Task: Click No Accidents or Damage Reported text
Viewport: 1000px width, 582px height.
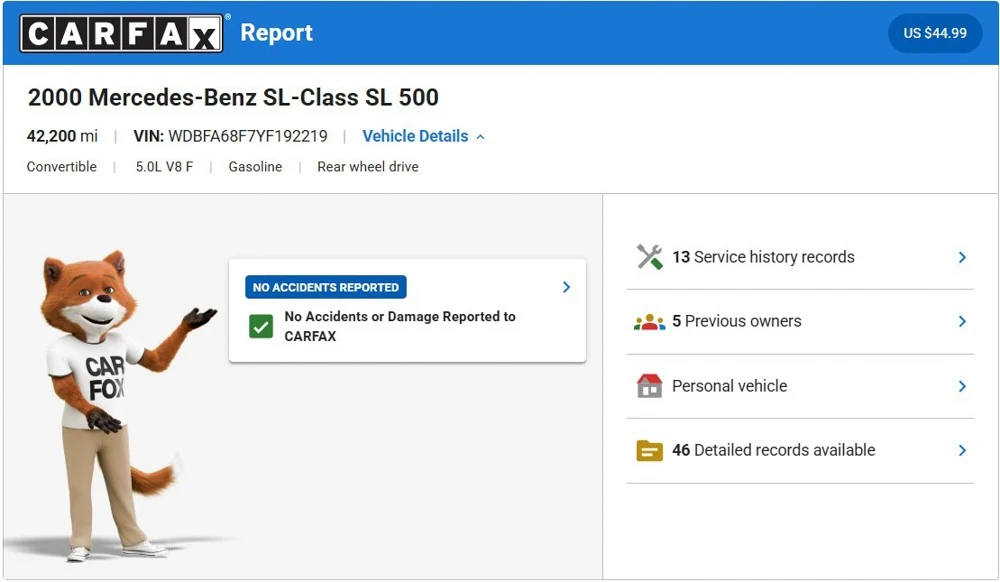Action: coord(400,326)
